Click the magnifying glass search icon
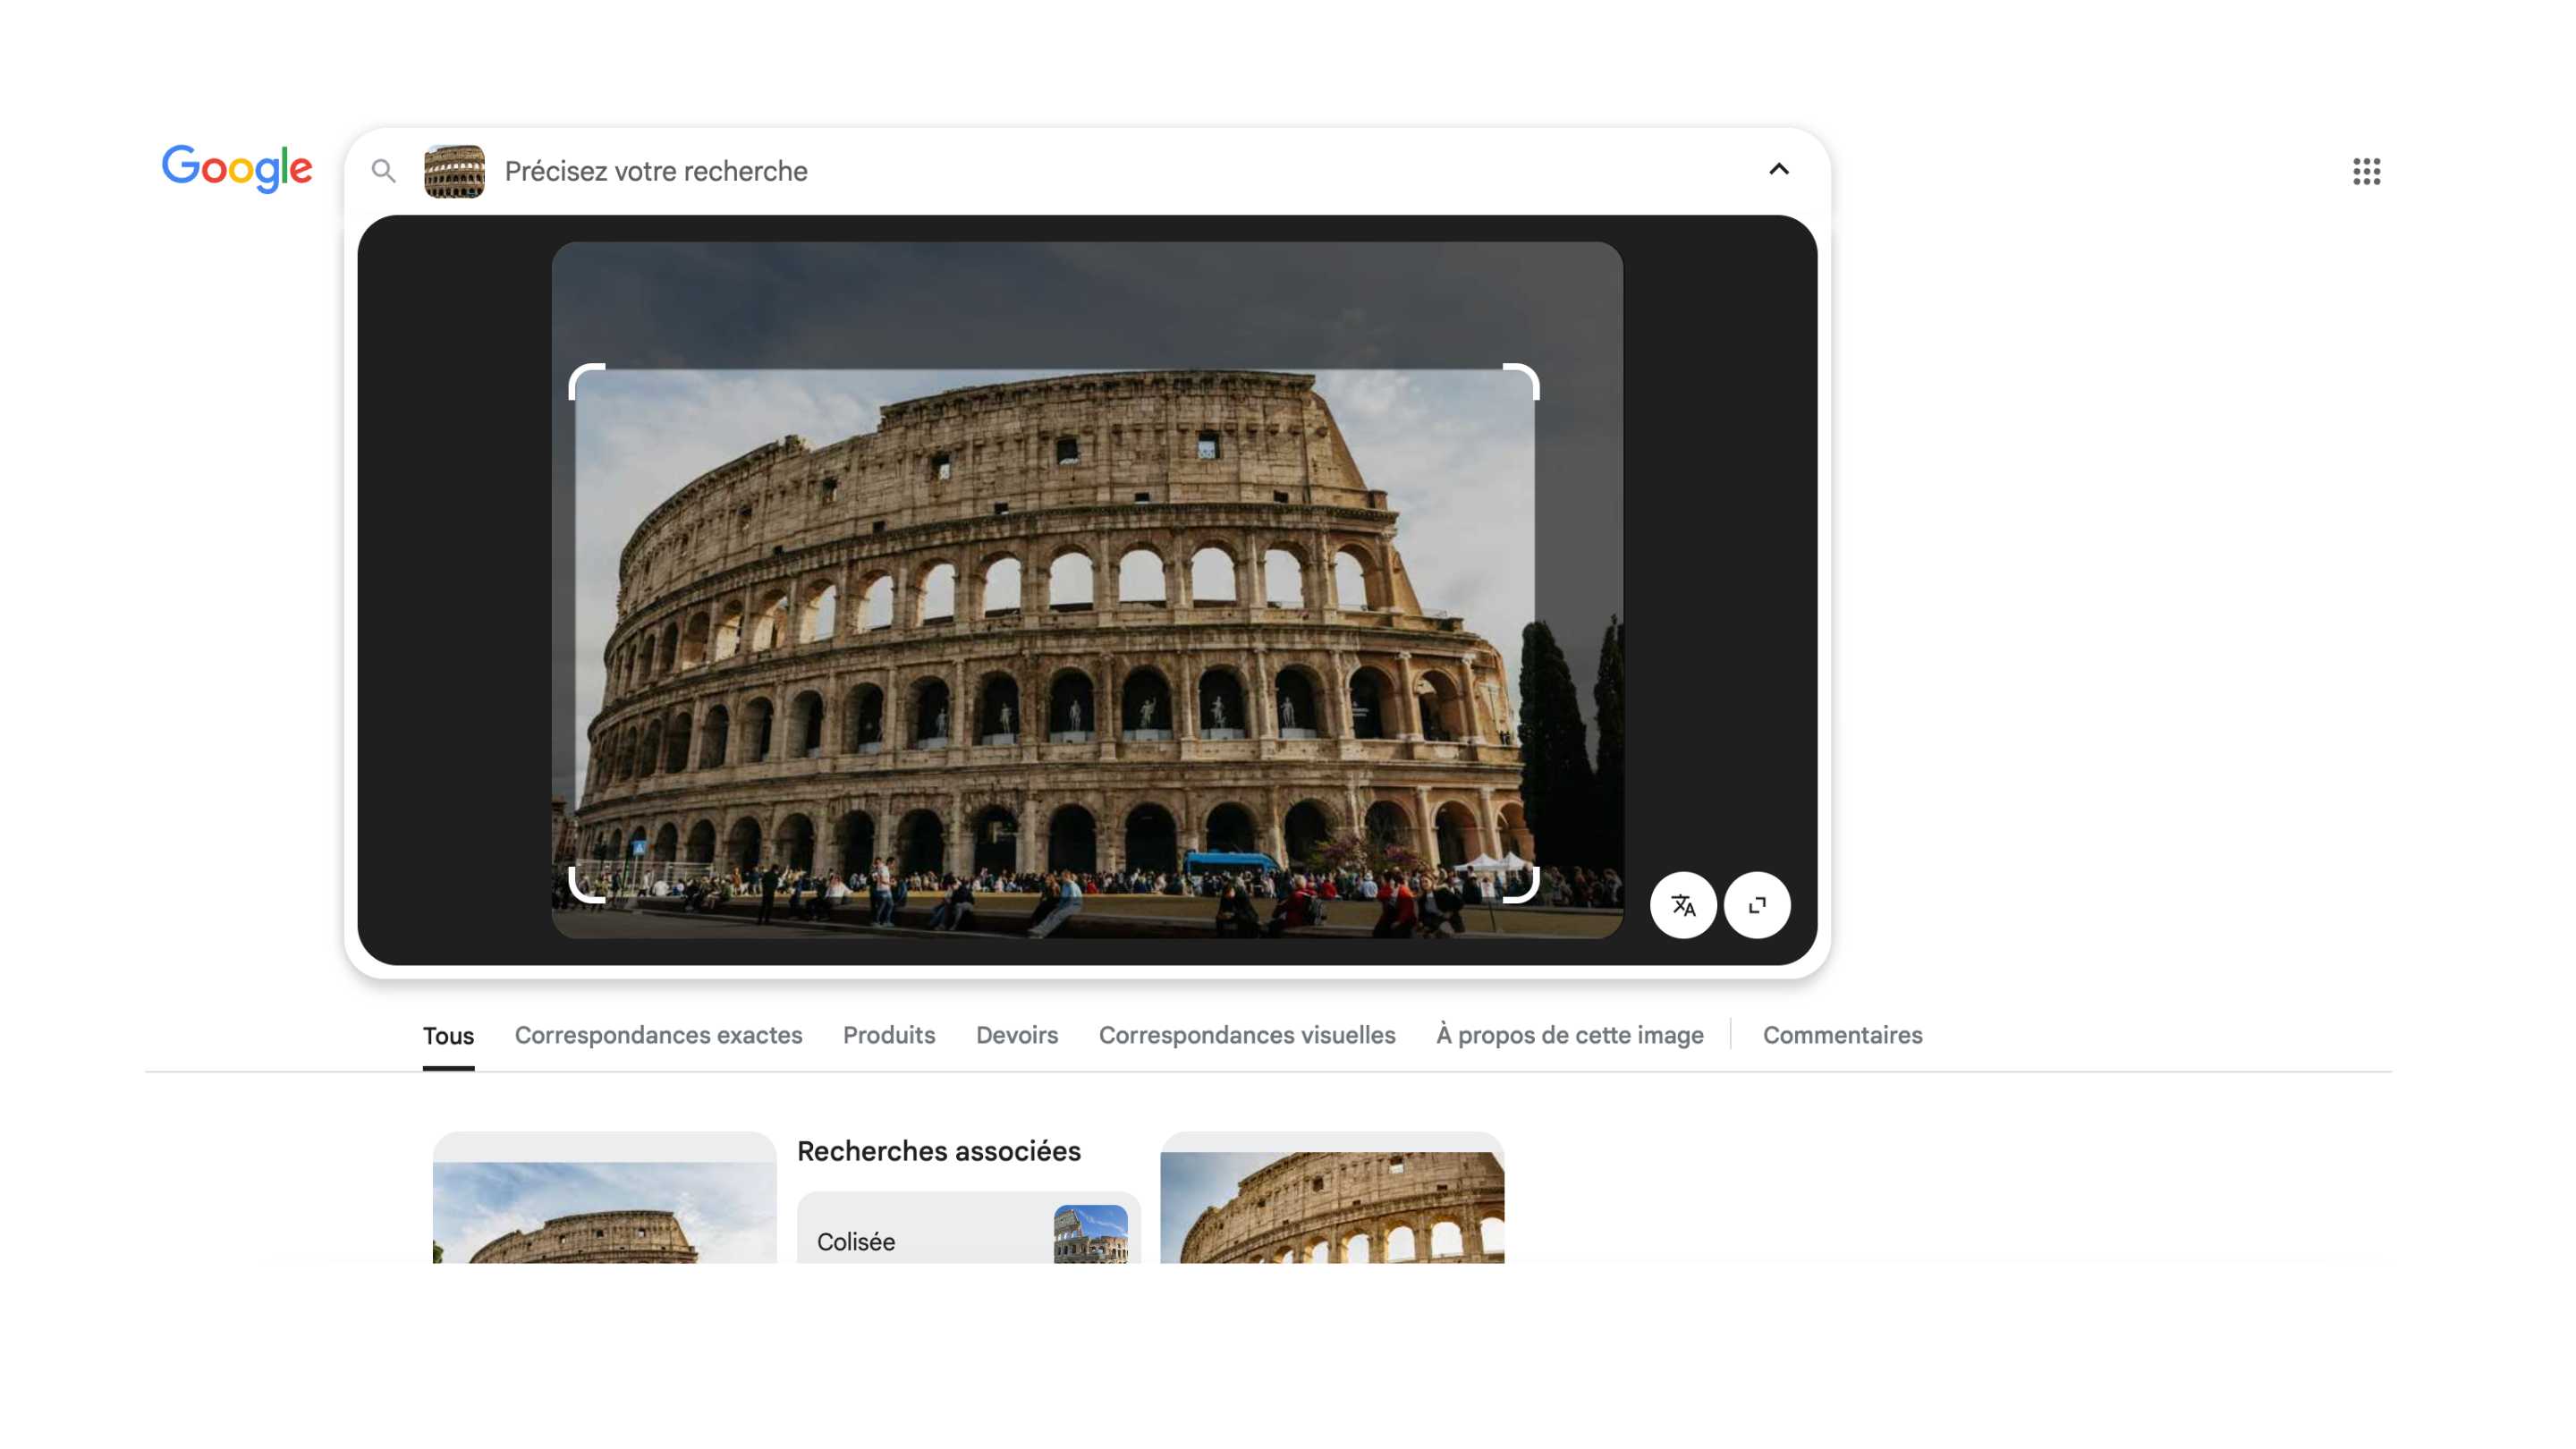The width and height of the screenshot is (2576, 1449). pos(383,171)
